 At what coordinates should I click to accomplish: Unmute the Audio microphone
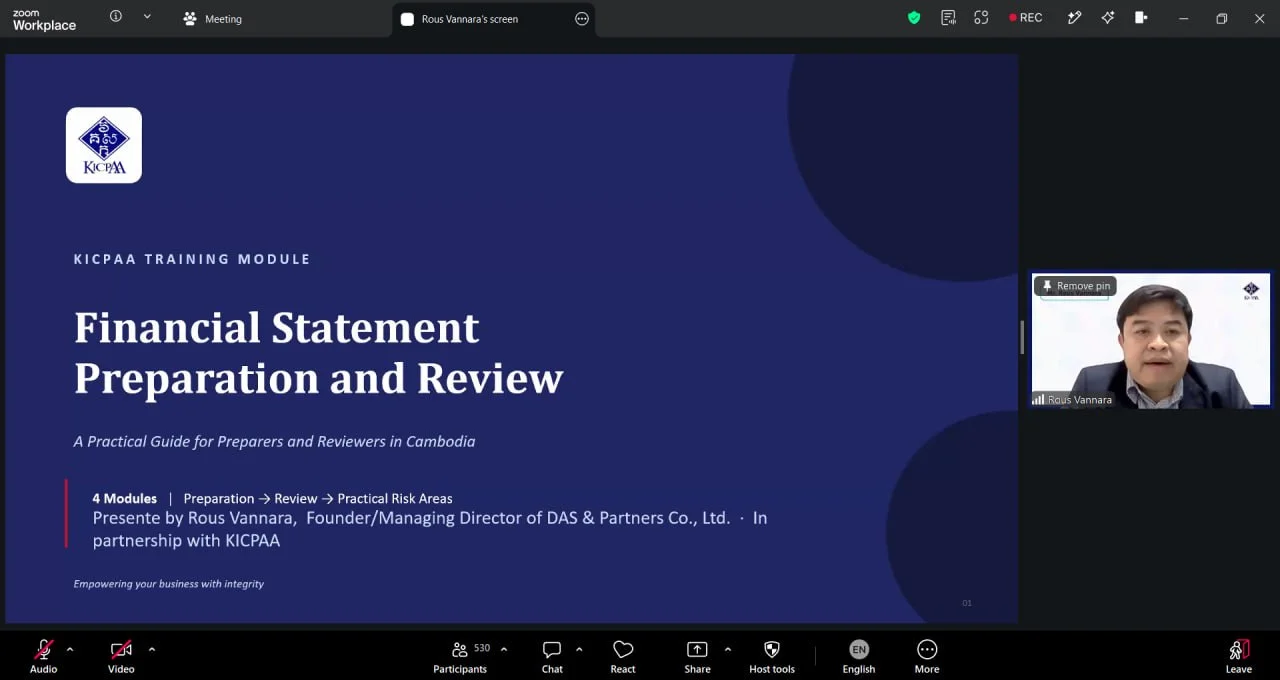[x=43, y=656]
